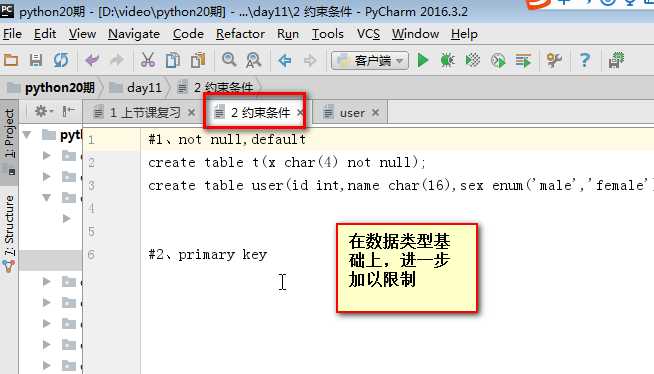Click line number 3 in the gutter
The image size is (654, 374).
click(91, 186)
